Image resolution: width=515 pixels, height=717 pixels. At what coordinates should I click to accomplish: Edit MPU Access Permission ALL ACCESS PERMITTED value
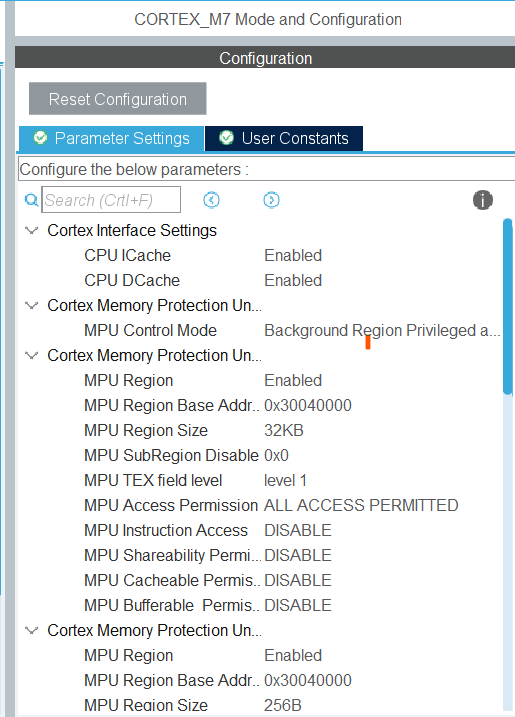(x=361, y=506)
